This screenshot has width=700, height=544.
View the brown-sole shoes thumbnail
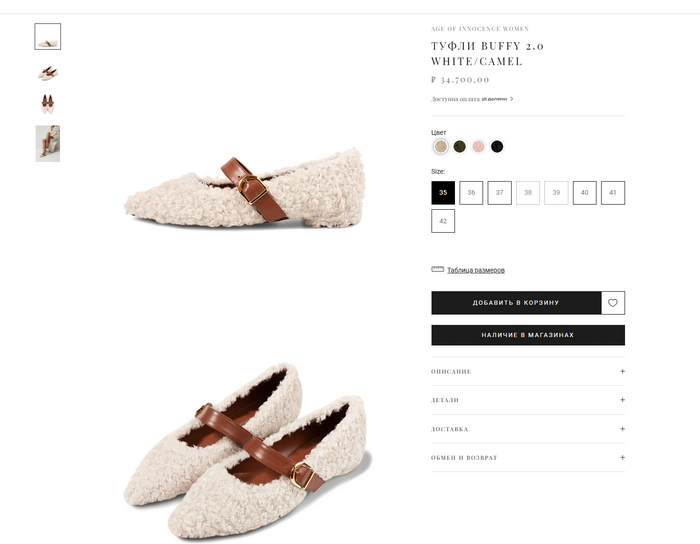48,104
